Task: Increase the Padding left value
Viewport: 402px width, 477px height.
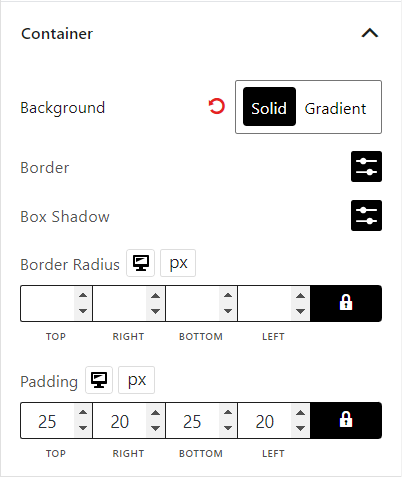Action: point(300,413)
